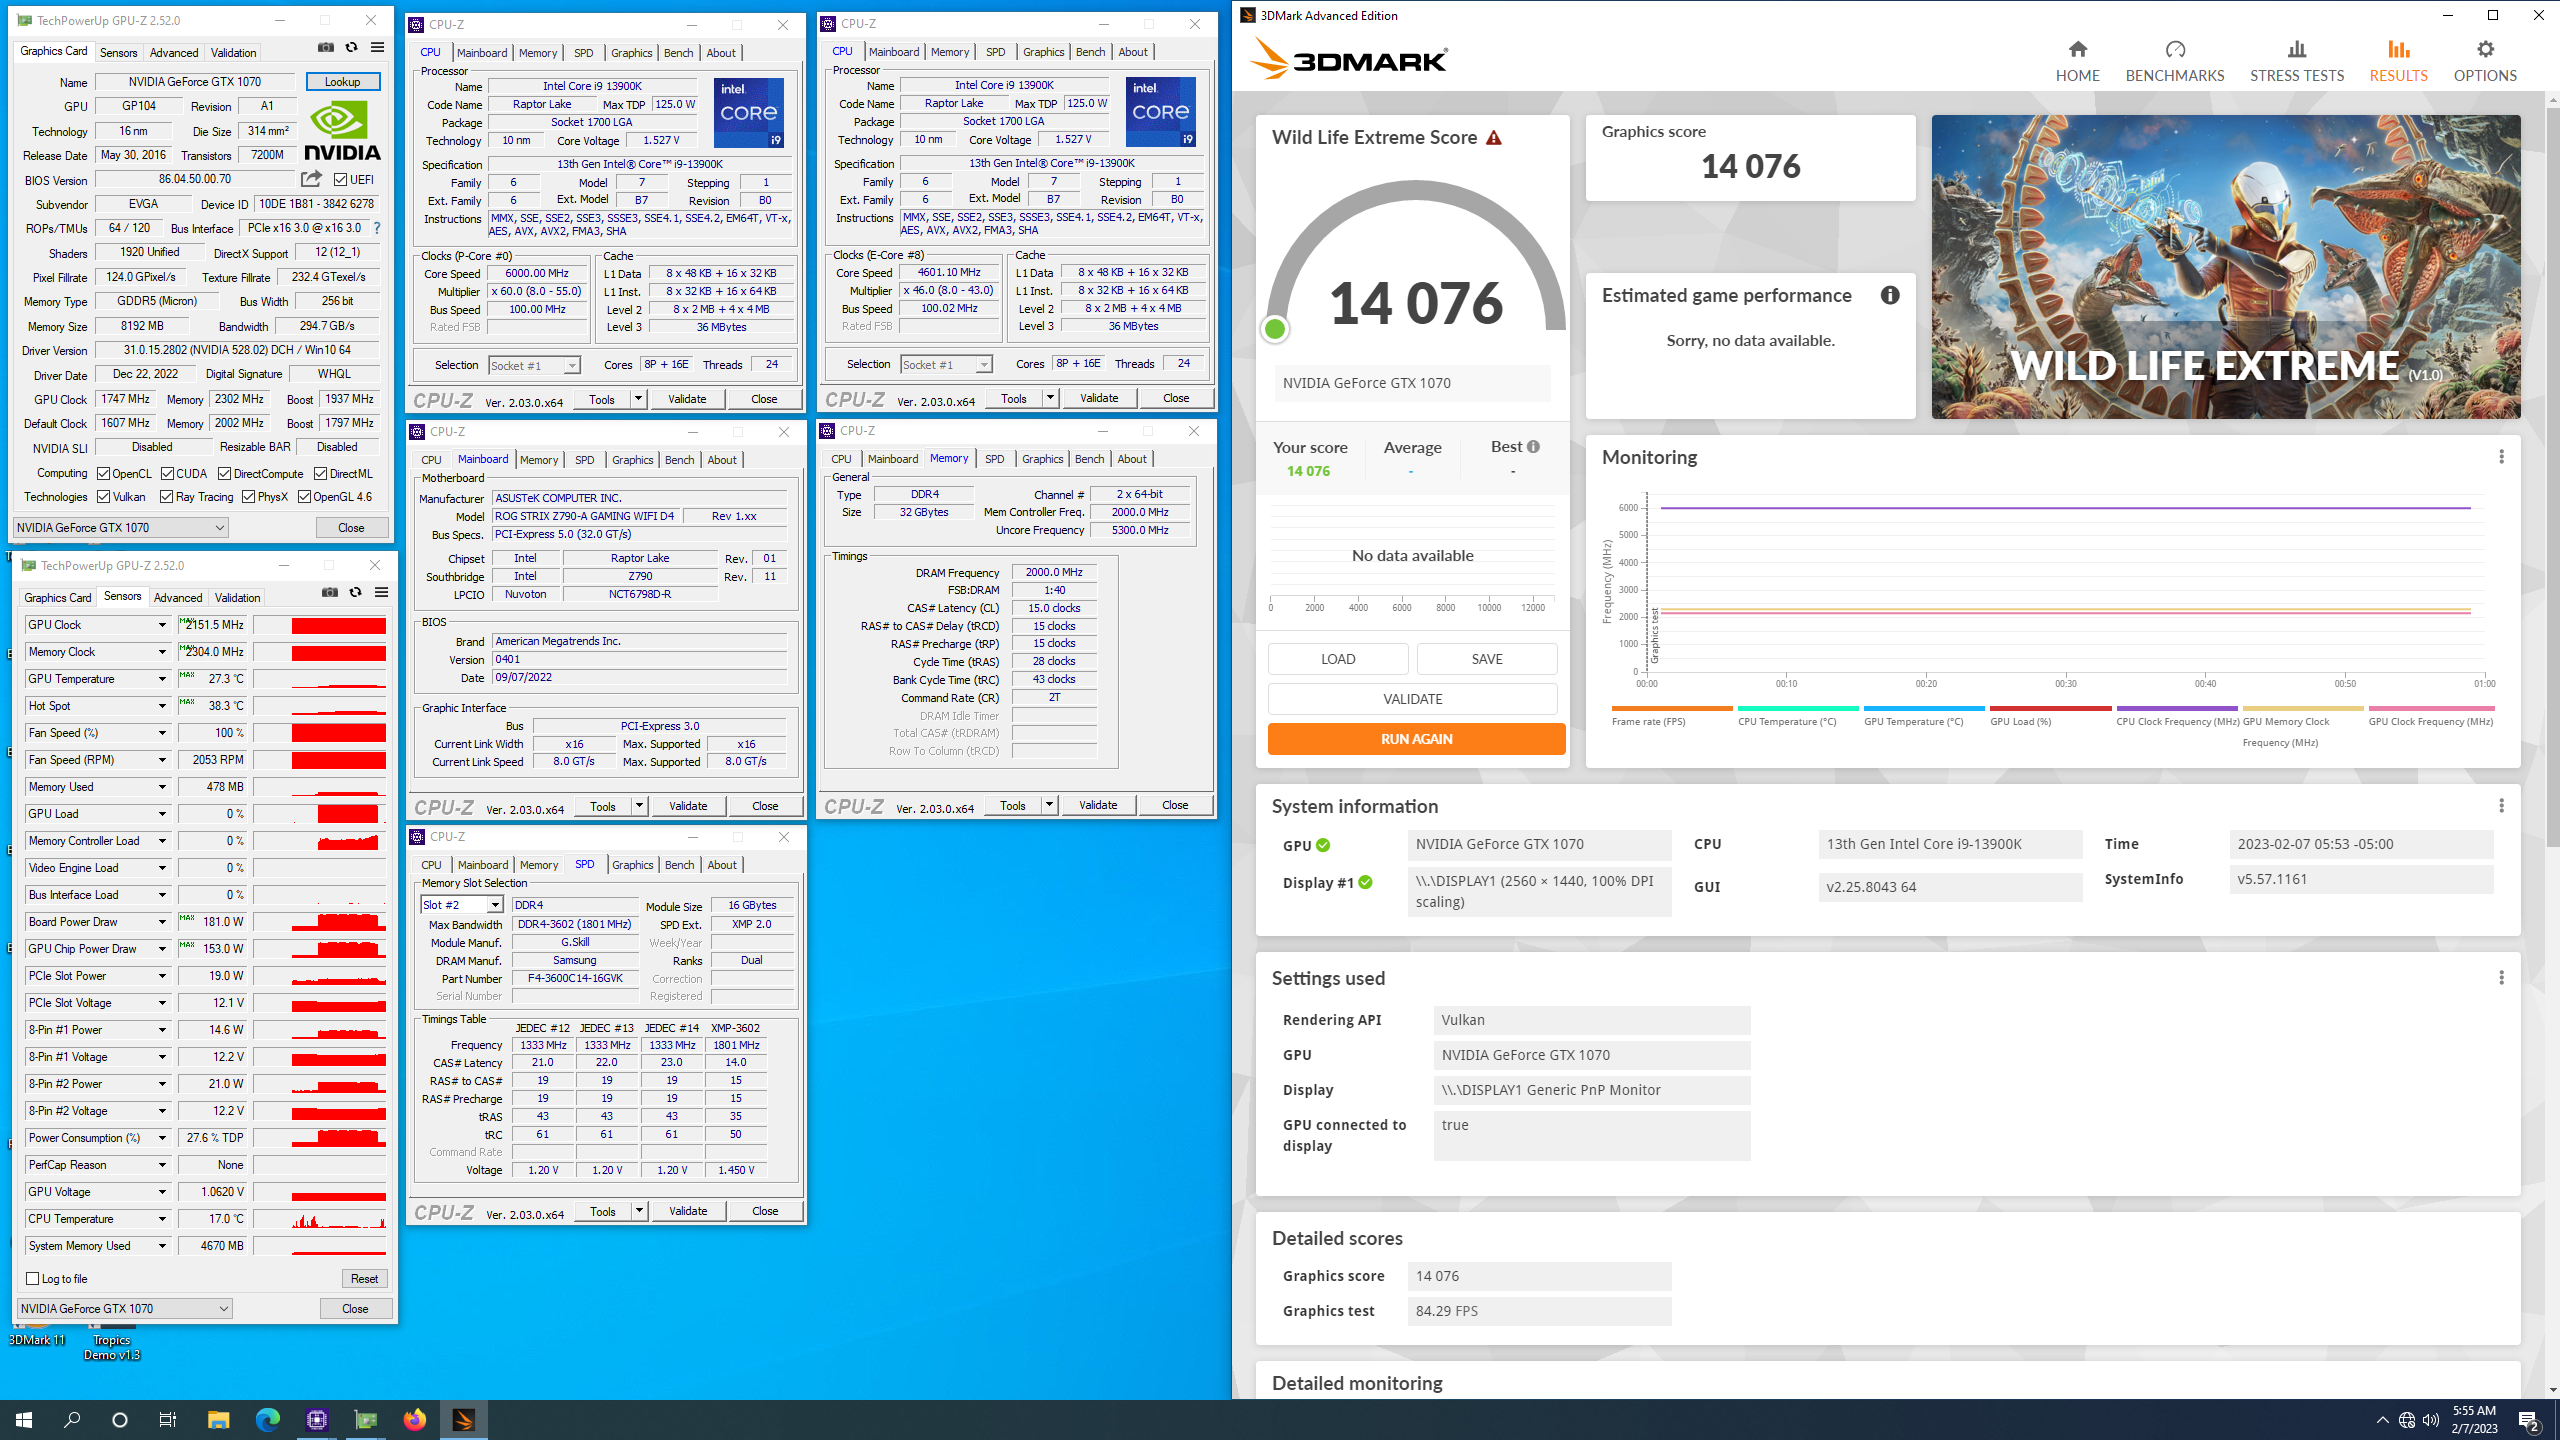
Task: Open GPU-Z Graphics Card hamburger menu
Action: pos(377,47)
